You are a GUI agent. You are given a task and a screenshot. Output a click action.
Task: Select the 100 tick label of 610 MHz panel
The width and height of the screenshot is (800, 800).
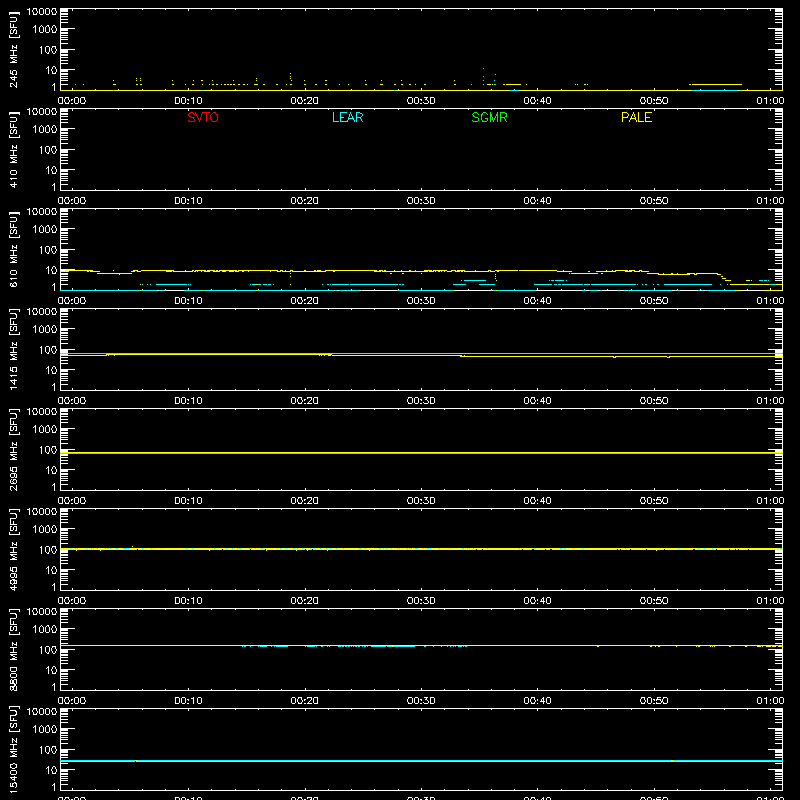click(x=48, y=250)
